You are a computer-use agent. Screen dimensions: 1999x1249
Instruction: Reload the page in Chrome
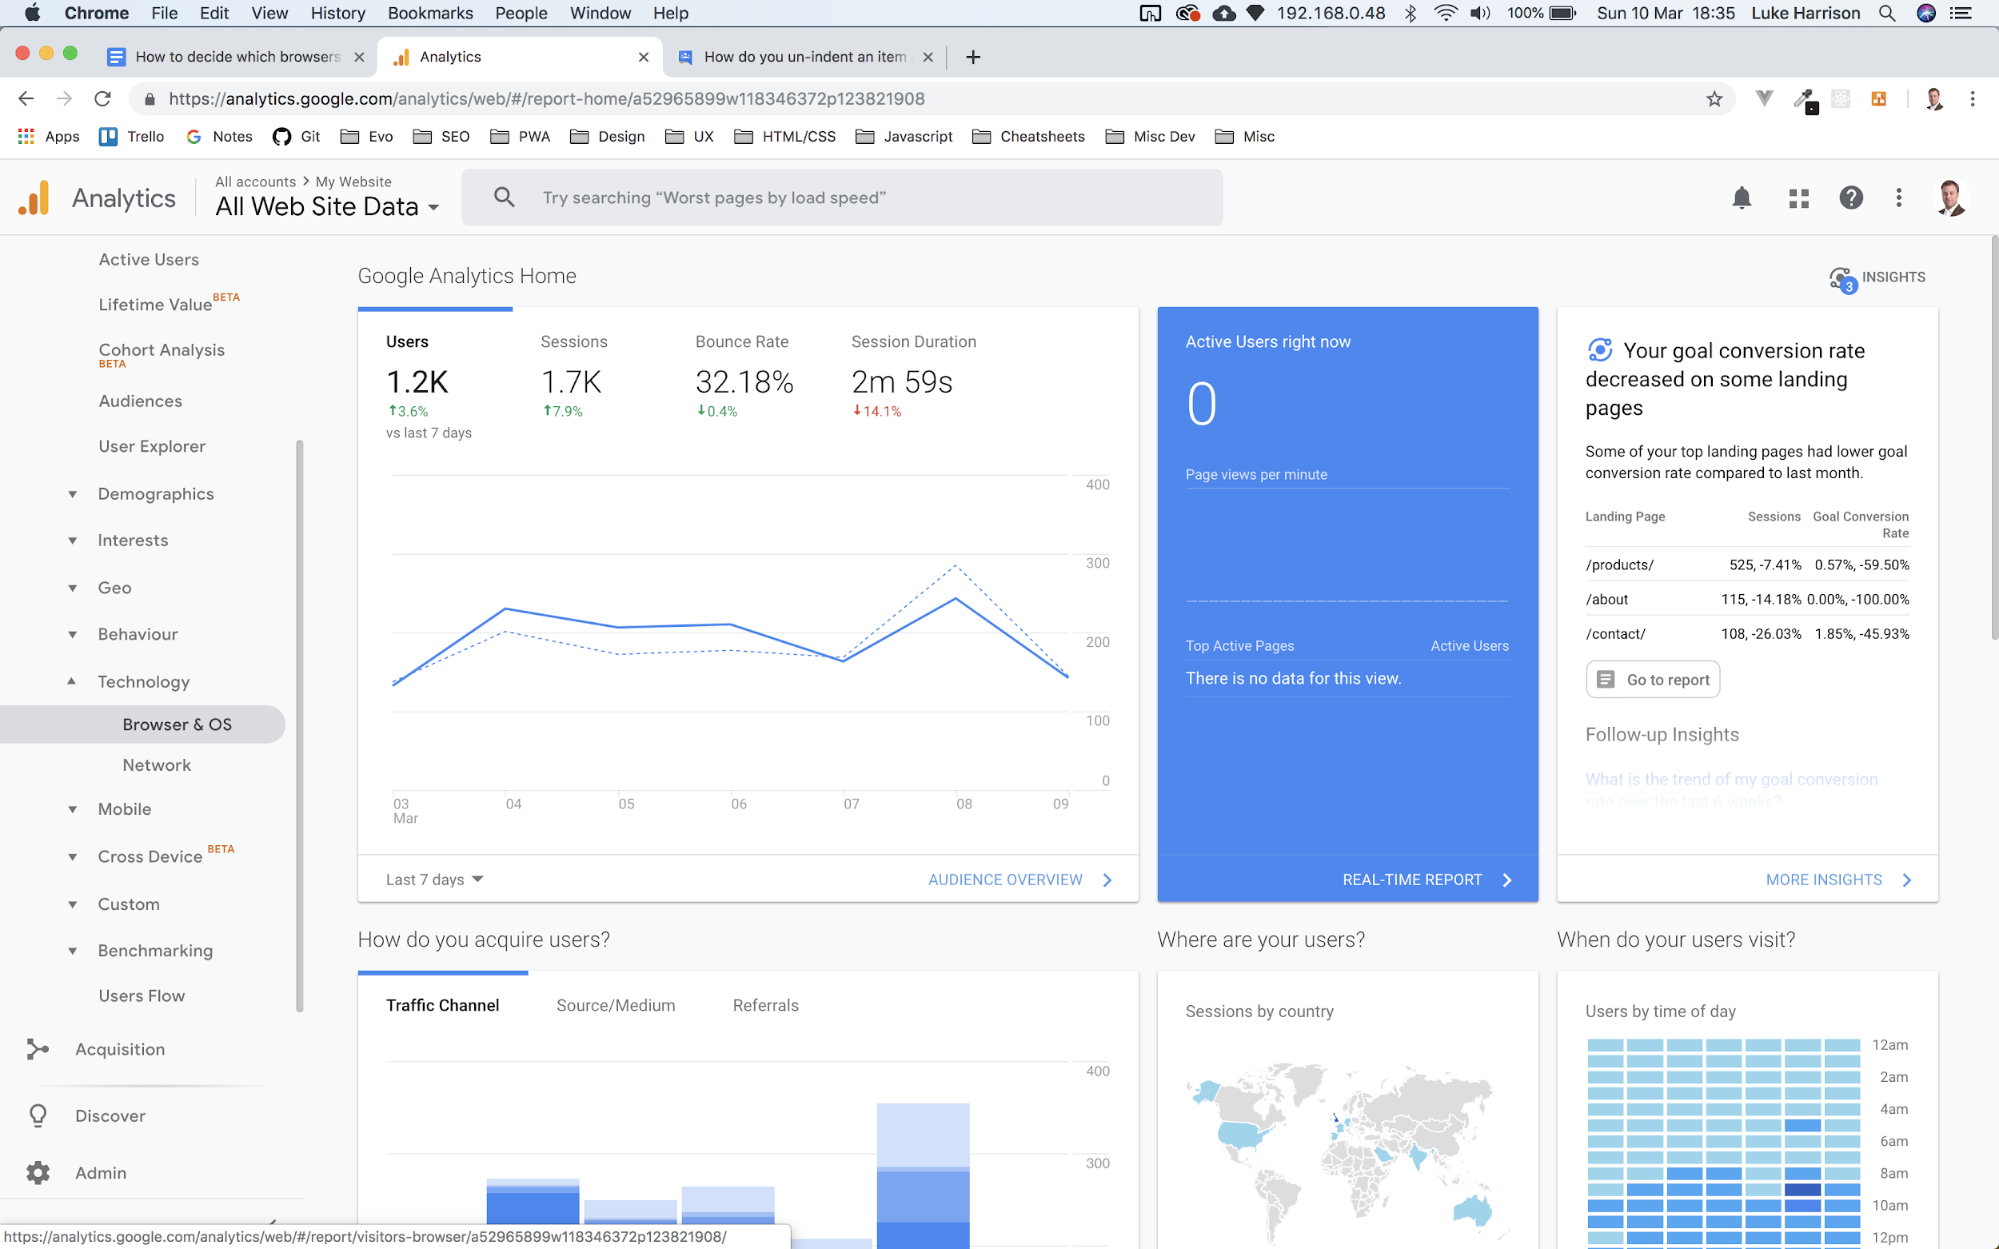tap(102, 99)
